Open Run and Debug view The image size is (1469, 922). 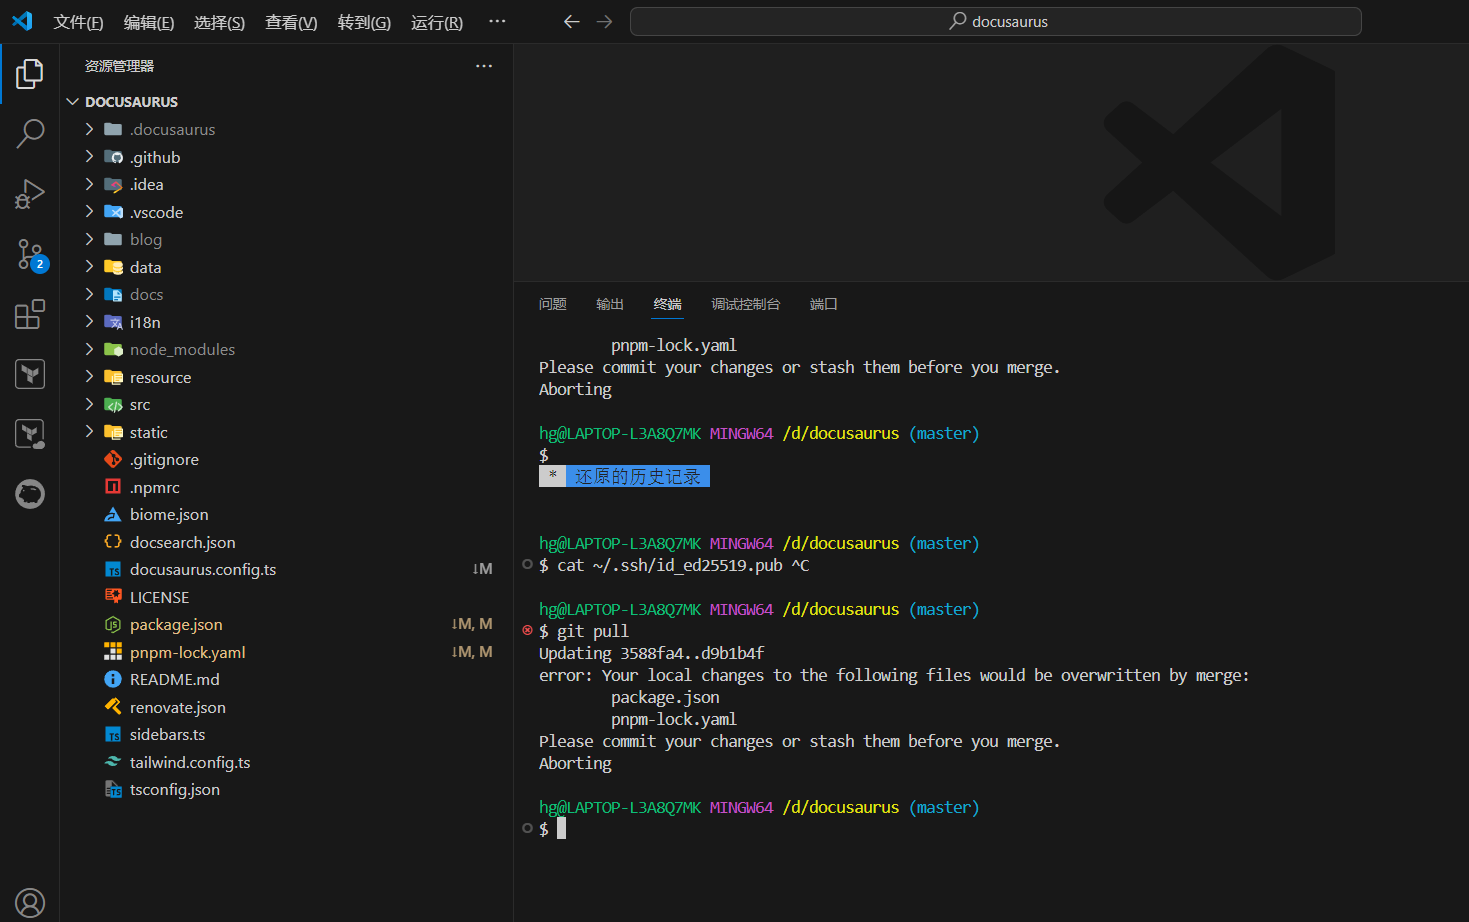(x=30, y=193)
